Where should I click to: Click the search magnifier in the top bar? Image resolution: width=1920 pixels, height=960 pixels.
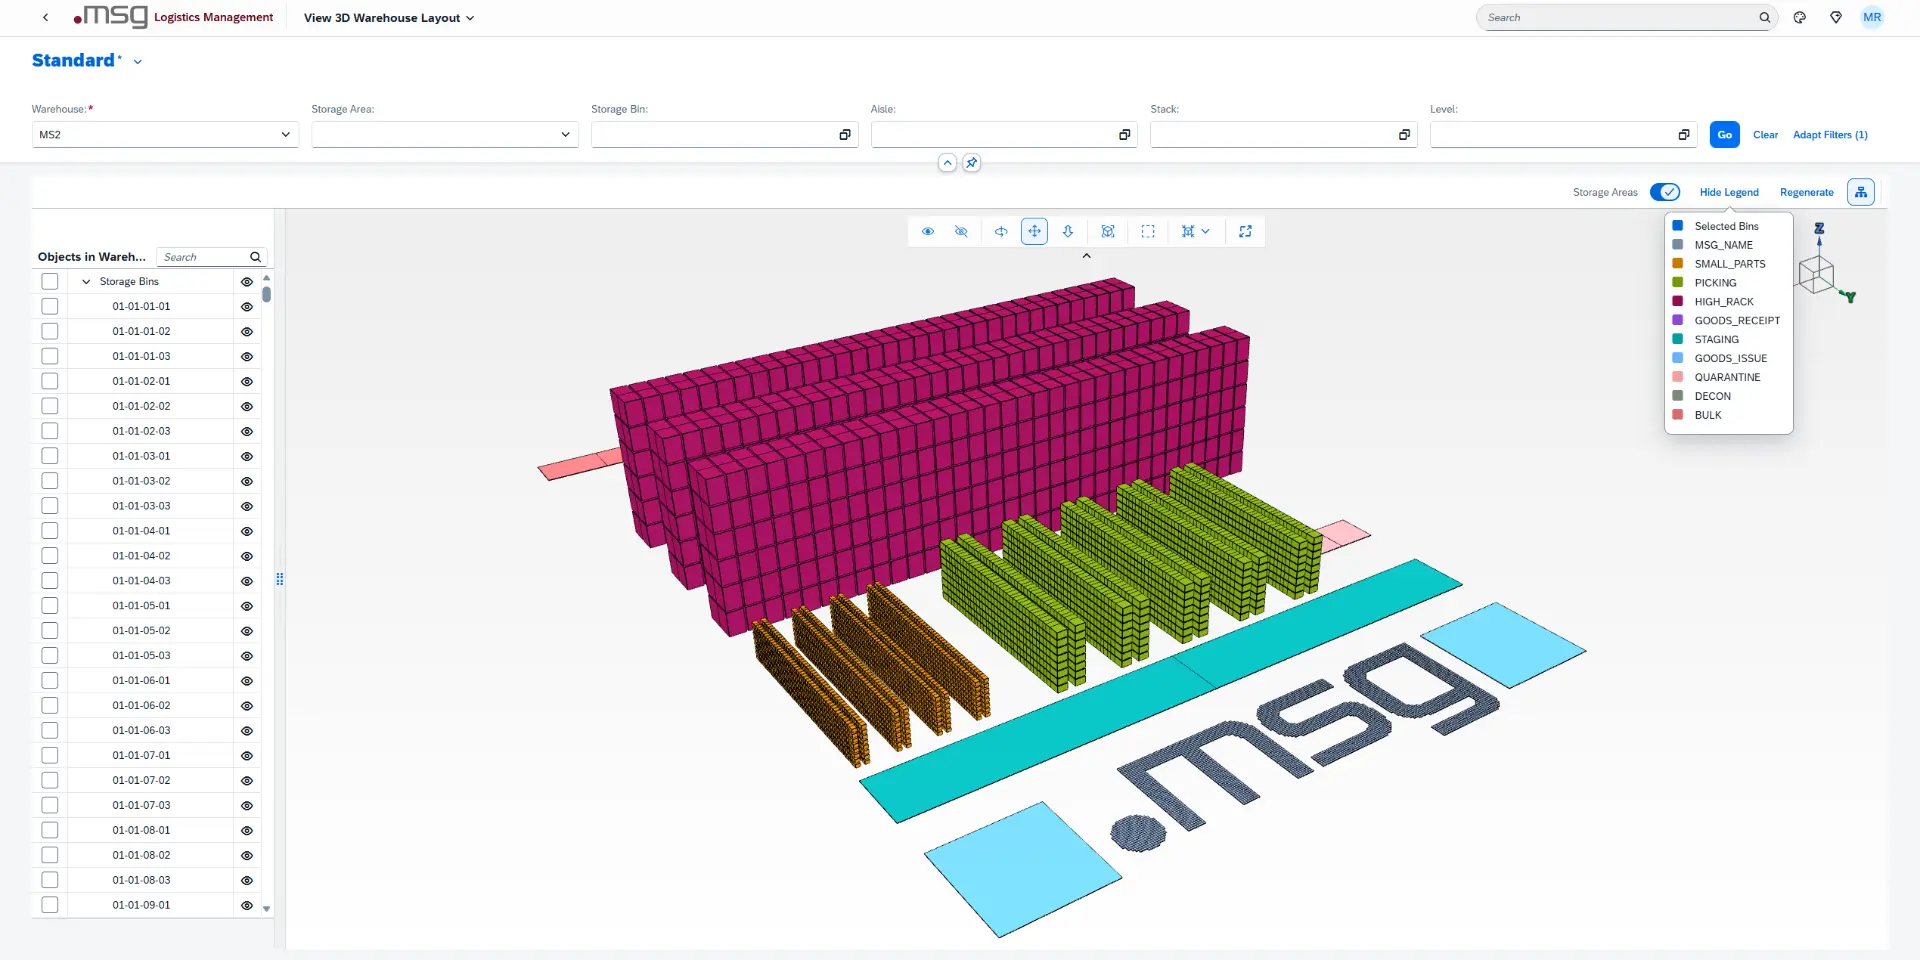pyautogui.click(x=1764, y=18)
